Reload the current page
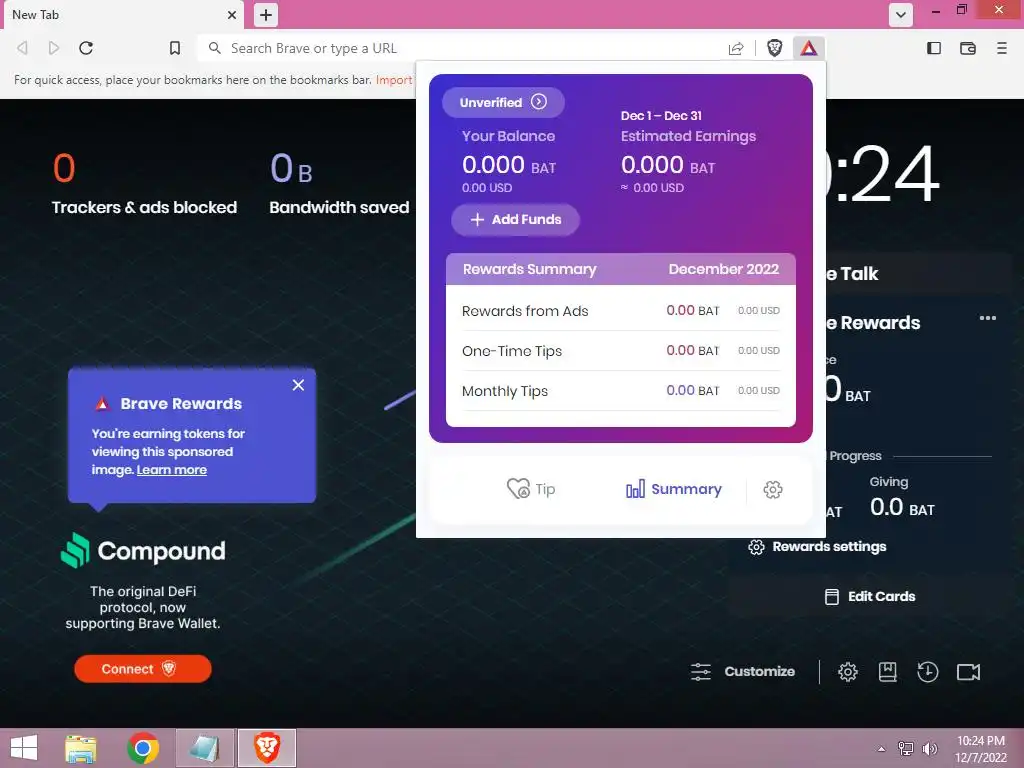Screen dimensions: 1024x768 (86, 48)
